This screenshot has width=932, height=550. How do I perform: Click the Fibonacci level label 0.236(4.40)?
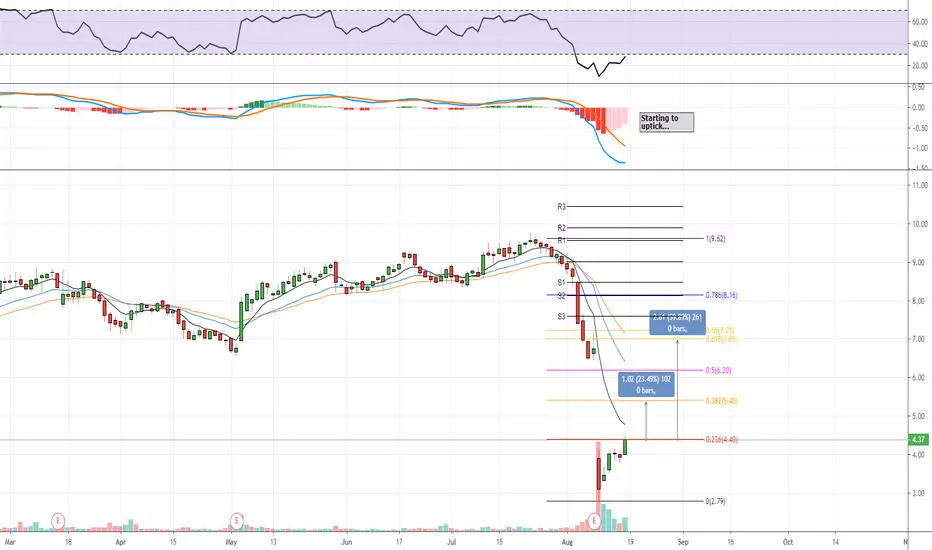pyautogui.click(x=722, y=439)
